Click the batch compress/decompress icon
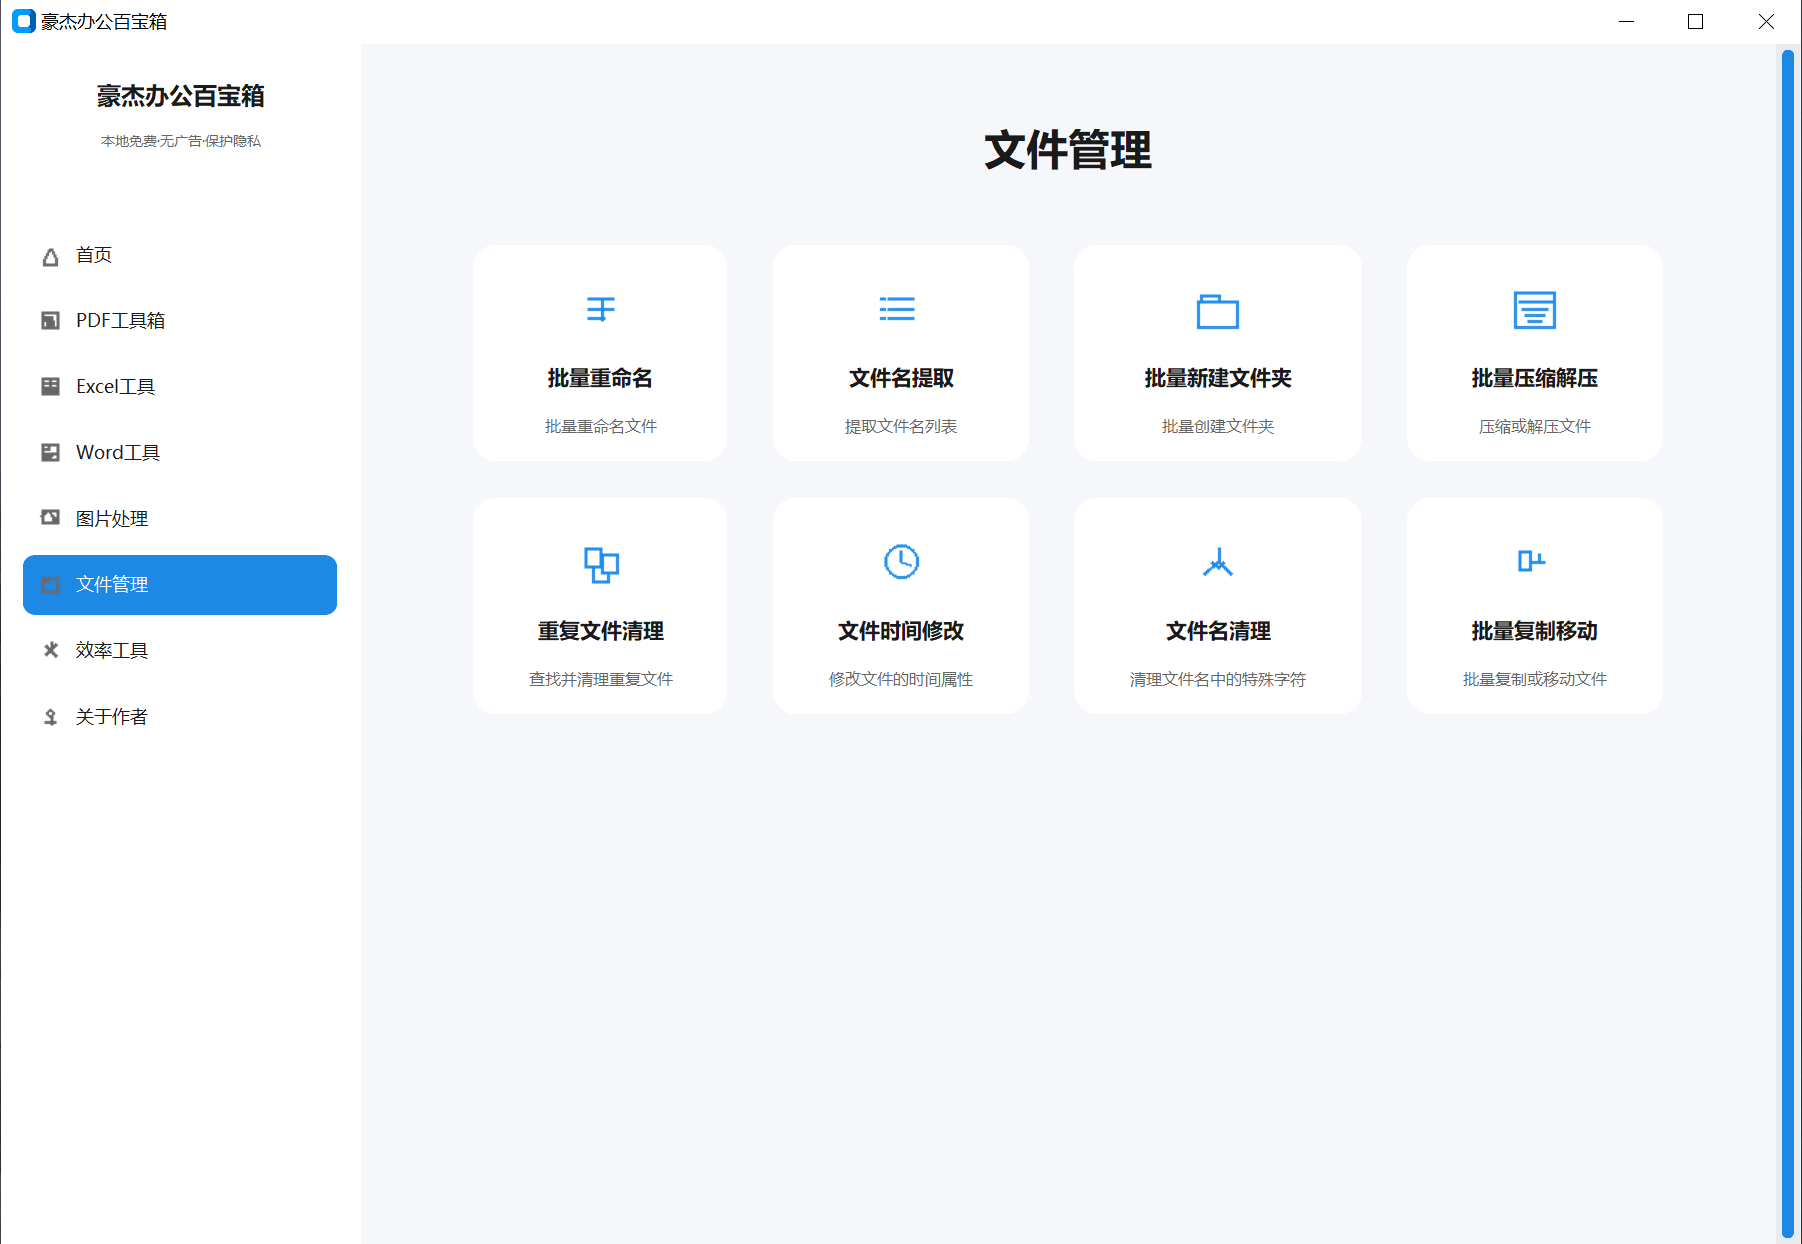 (x=1535, y=310)
